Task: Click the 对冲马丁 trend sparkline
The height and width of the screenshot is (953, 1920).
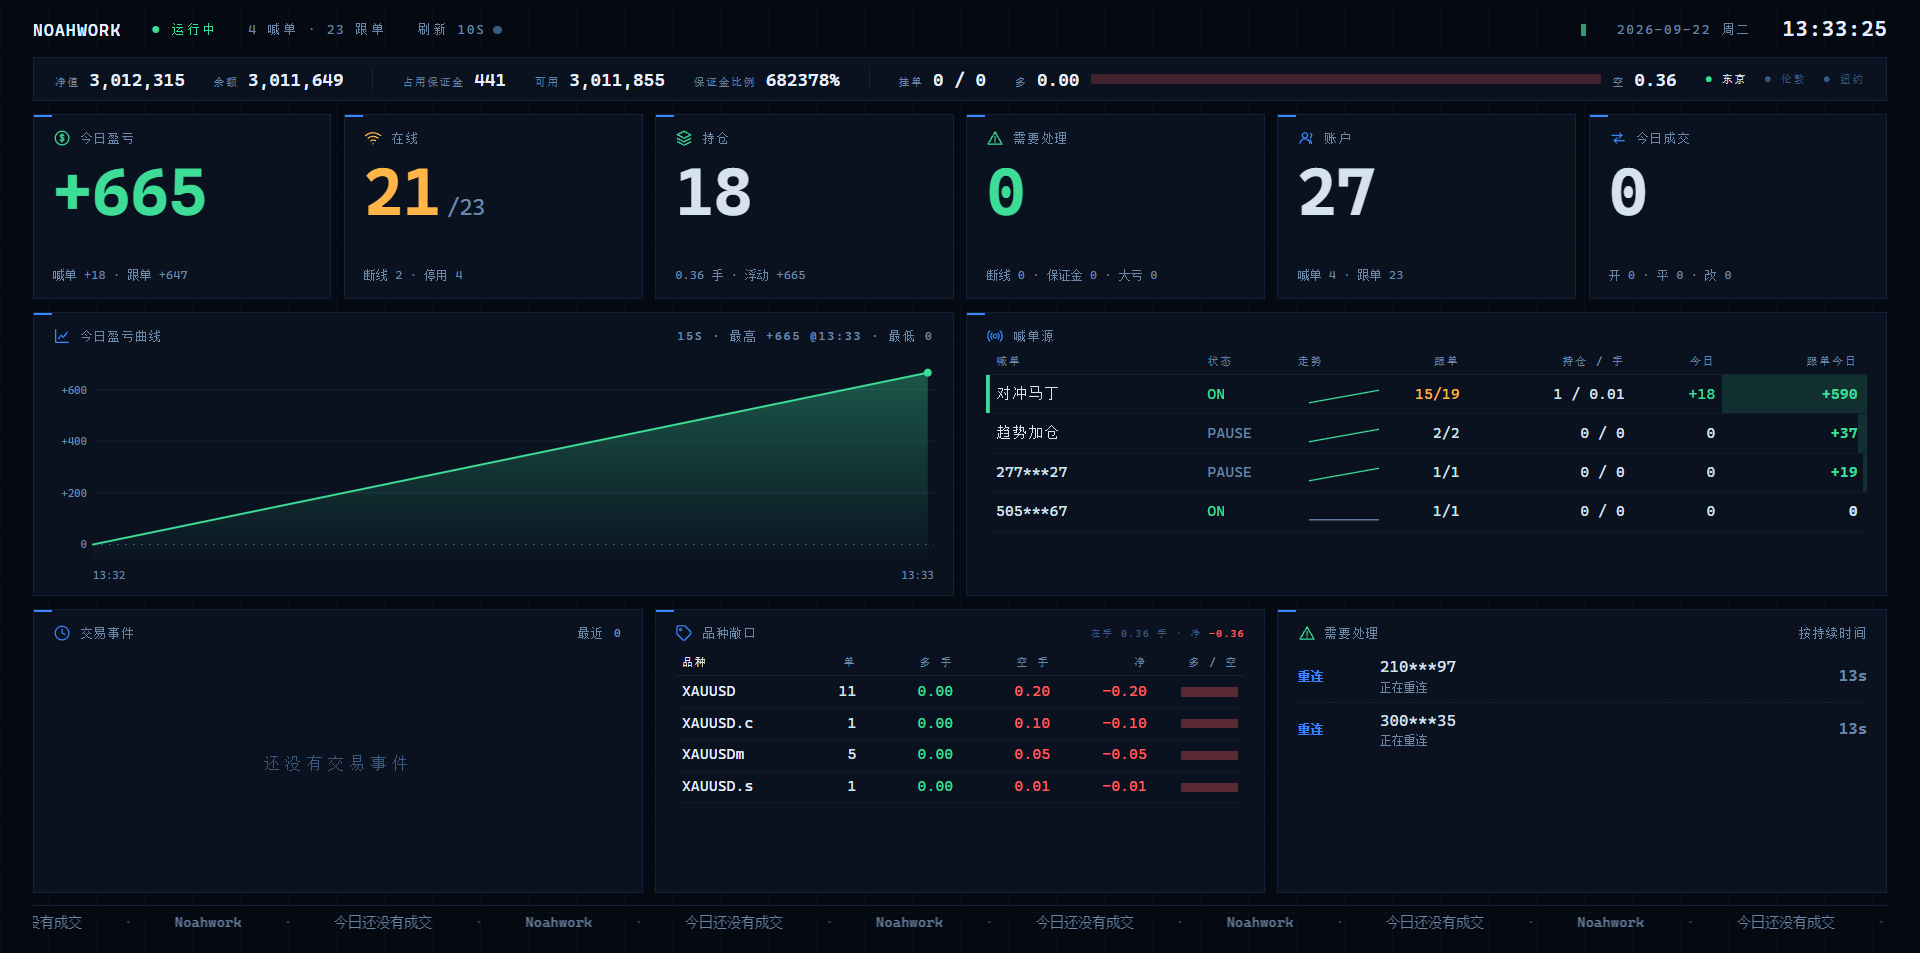Action: pos(1344,396)
